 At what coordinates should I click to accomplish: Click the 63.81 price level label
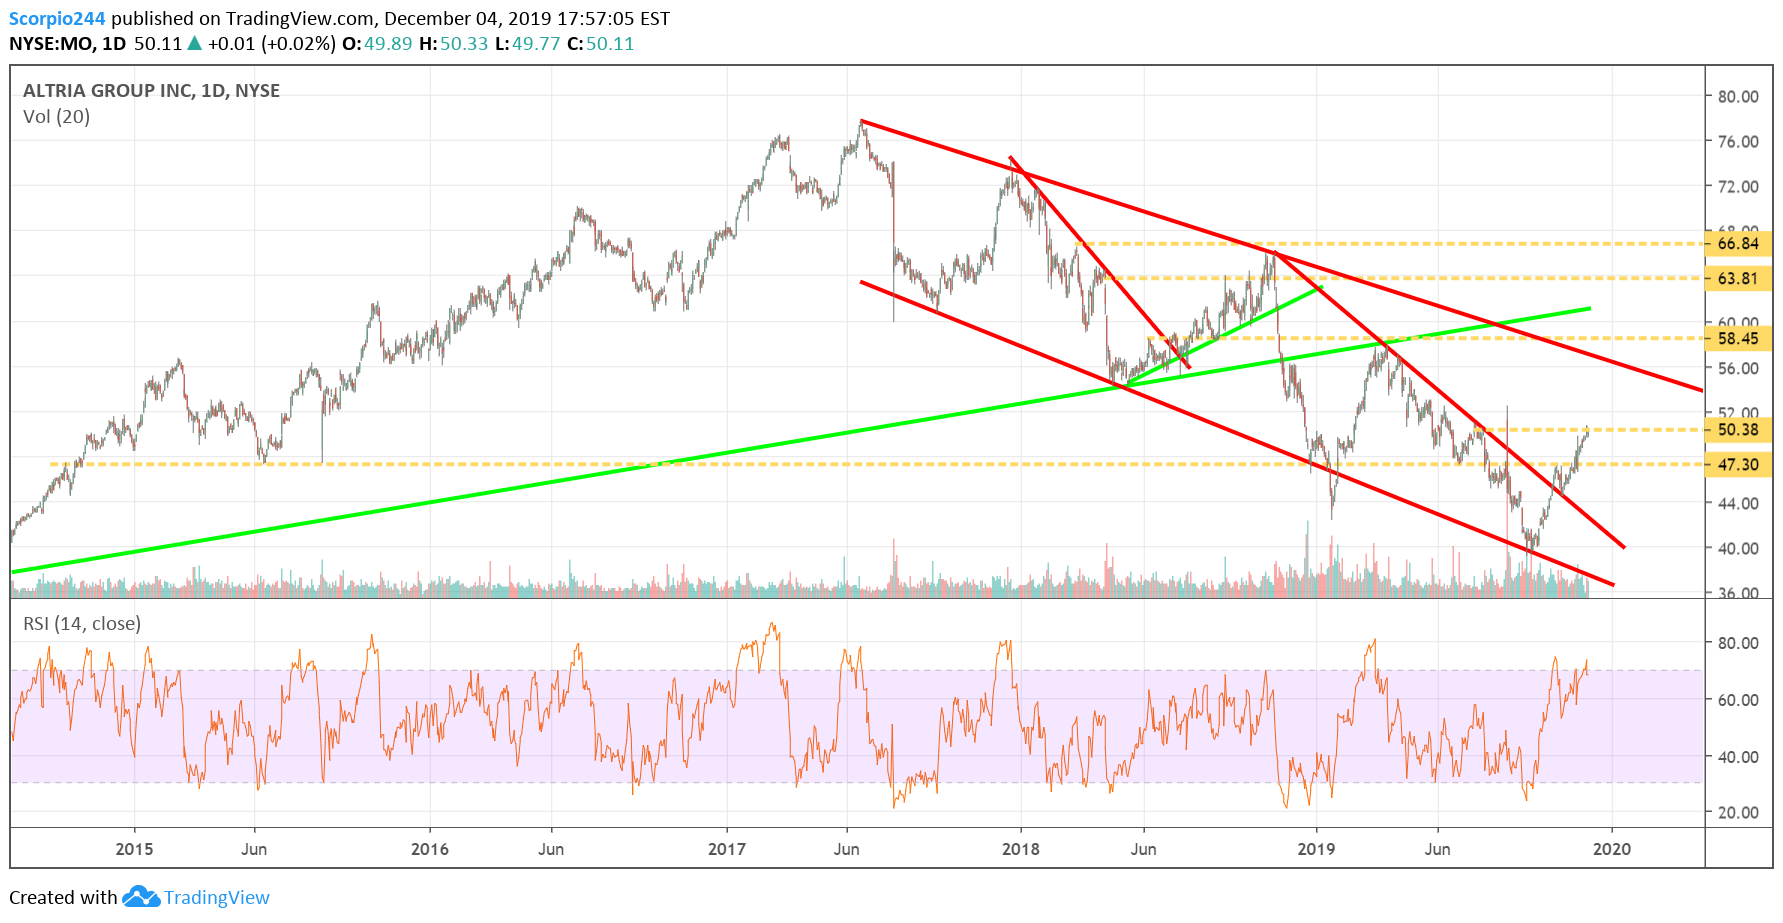(1738, 279)
